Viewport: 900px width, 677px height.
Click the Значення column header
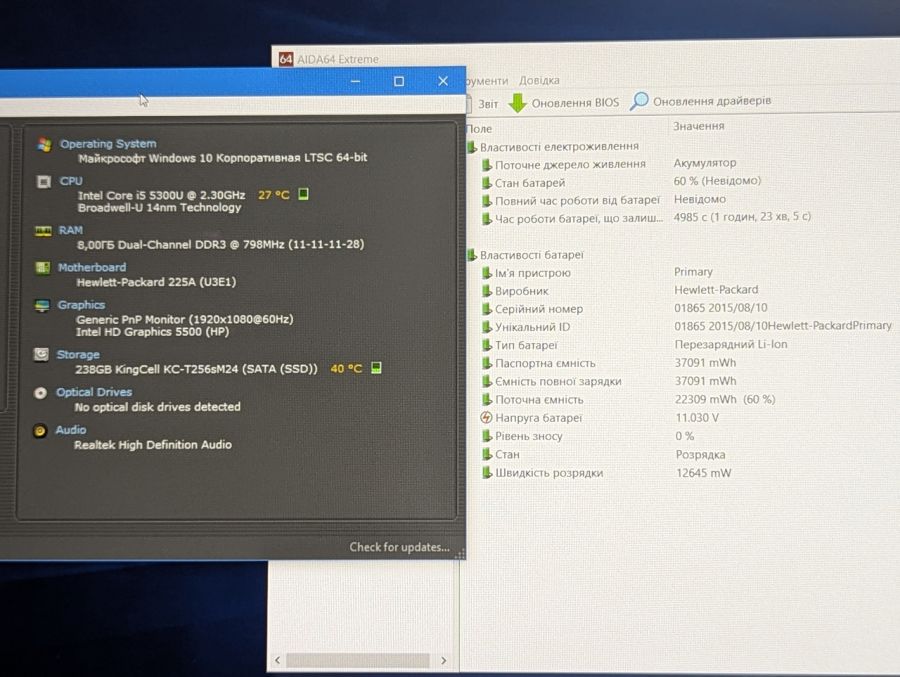pos(699,126)
